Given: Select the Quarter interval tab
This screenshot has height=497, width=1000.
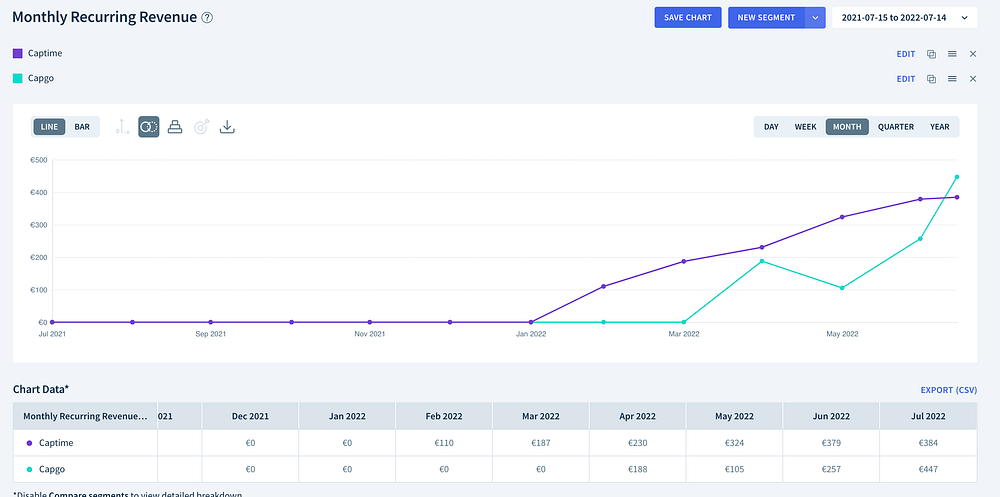Looking at the screenshot, I should click(x=896, y=127).
